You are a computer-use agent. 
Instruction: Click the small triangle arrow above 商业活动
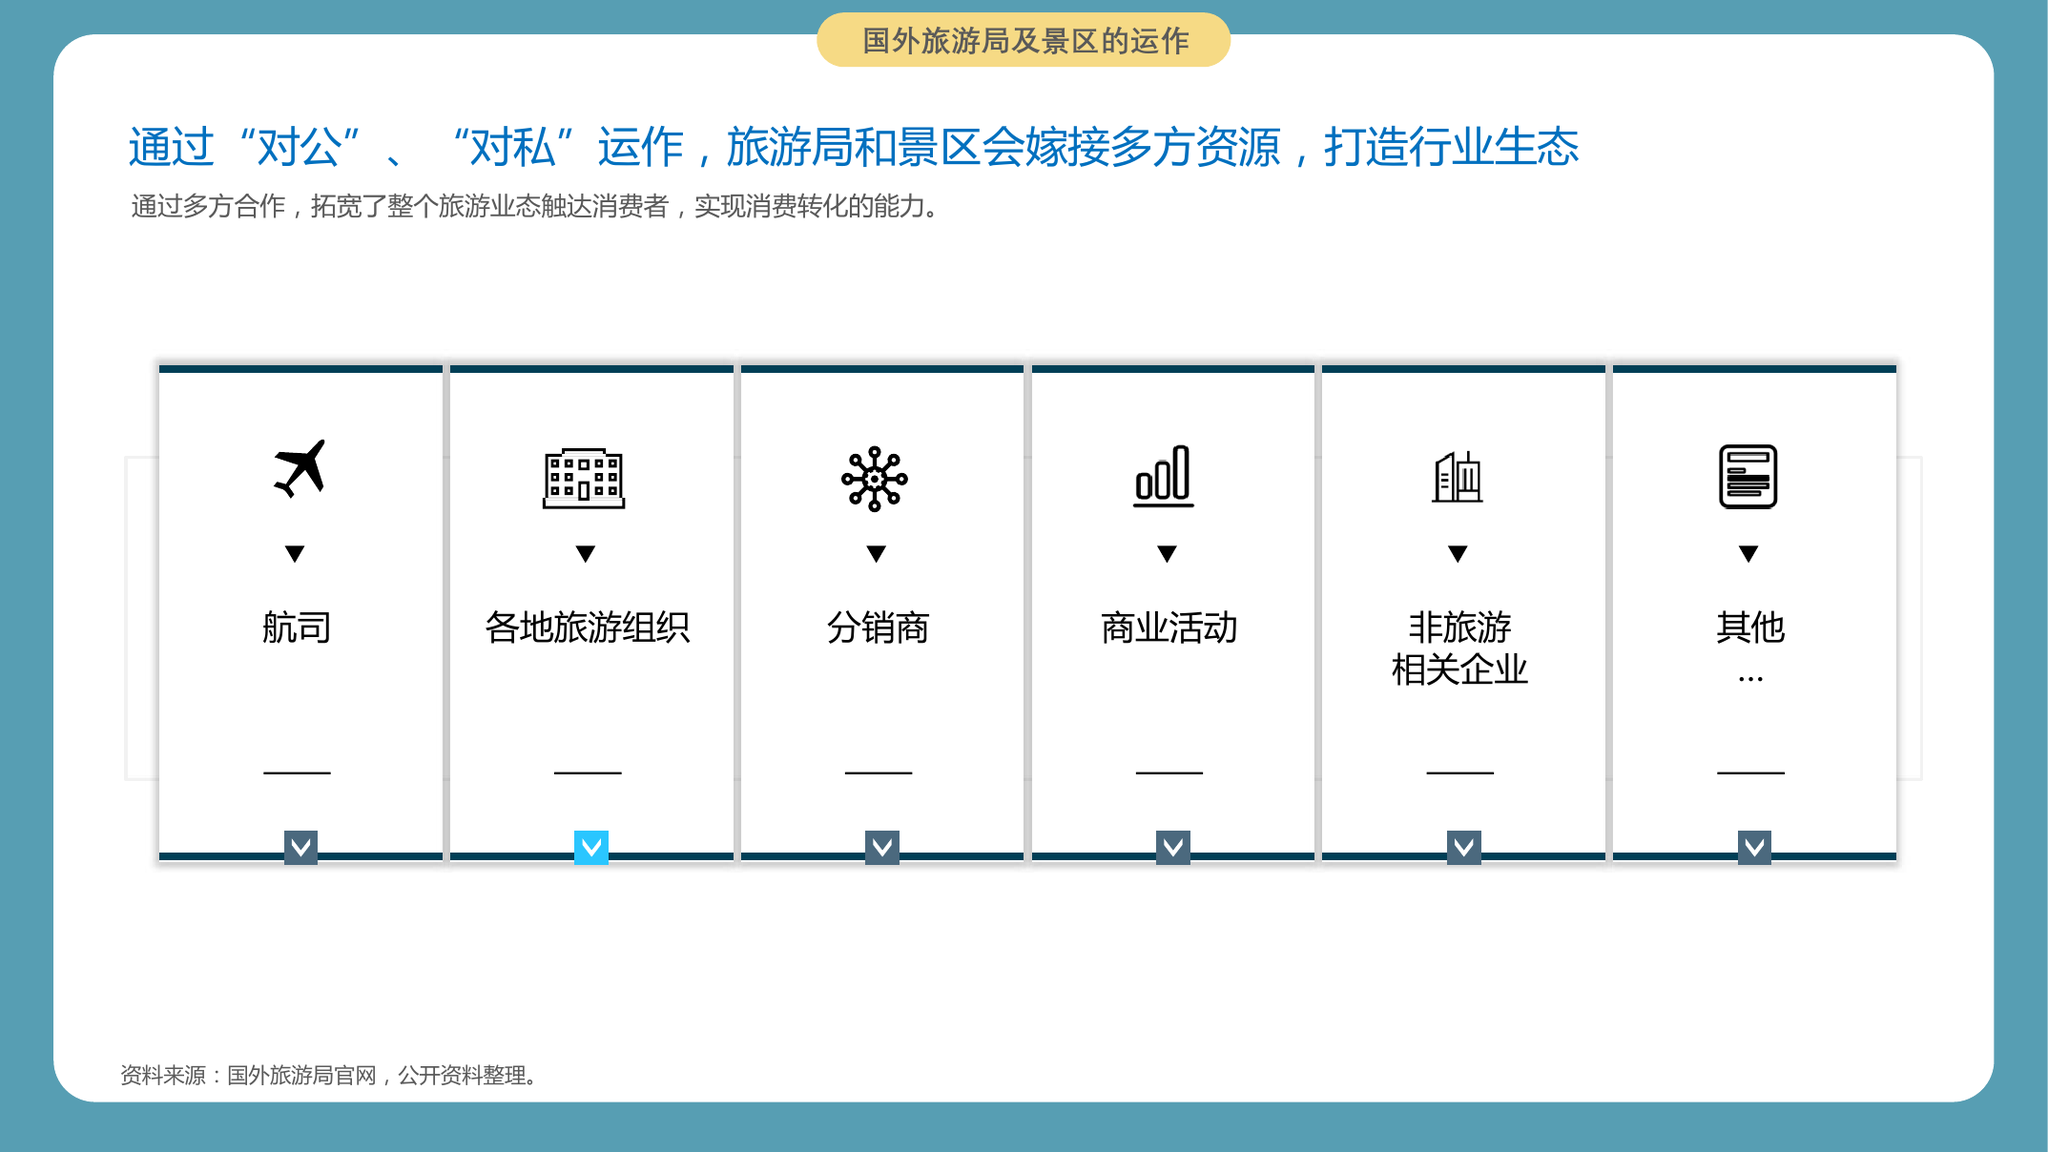tap(1167, 554)
